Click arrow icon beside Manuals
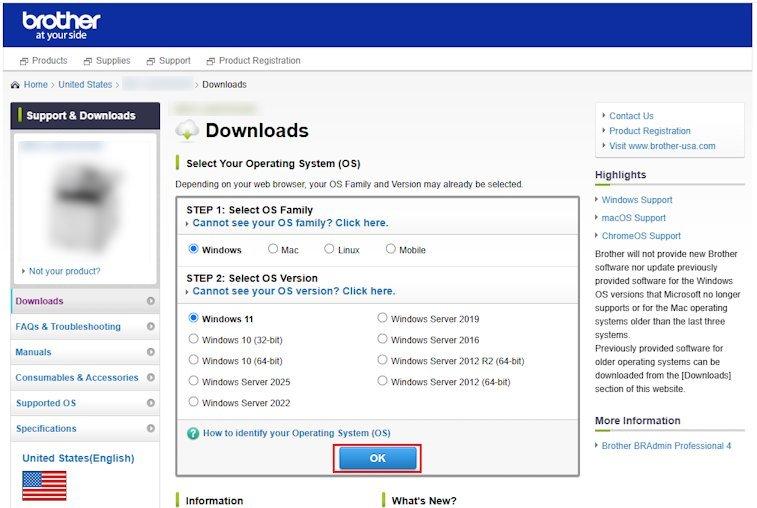The image size is (757, 508). click(x=151, y=352)
